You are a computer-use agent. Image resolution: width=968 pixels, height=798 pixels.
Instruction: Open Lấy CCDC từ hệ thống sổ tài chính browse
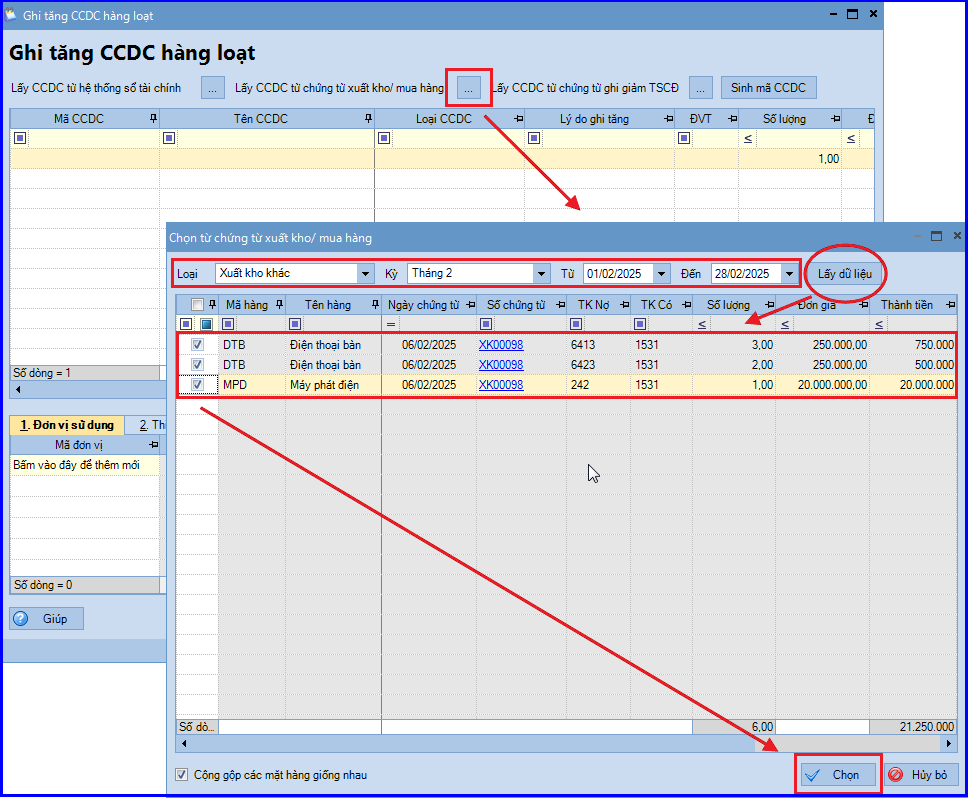(212, 88)
